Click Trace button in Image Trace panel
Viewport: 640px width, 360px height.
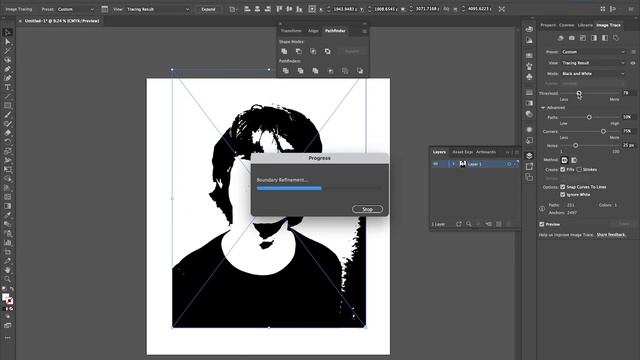tap(624, 224)
